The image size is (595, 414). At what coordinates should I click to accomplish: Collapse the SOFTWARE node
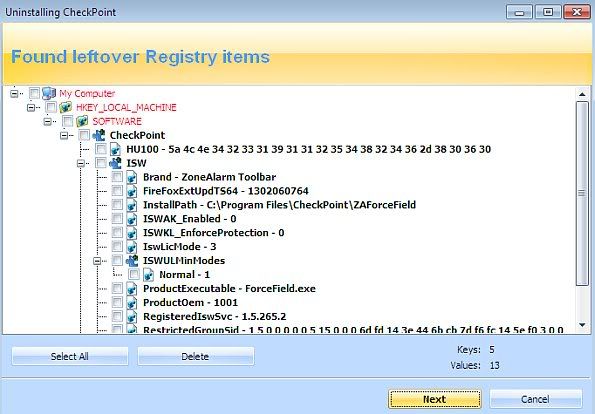[x=47, y=122]
